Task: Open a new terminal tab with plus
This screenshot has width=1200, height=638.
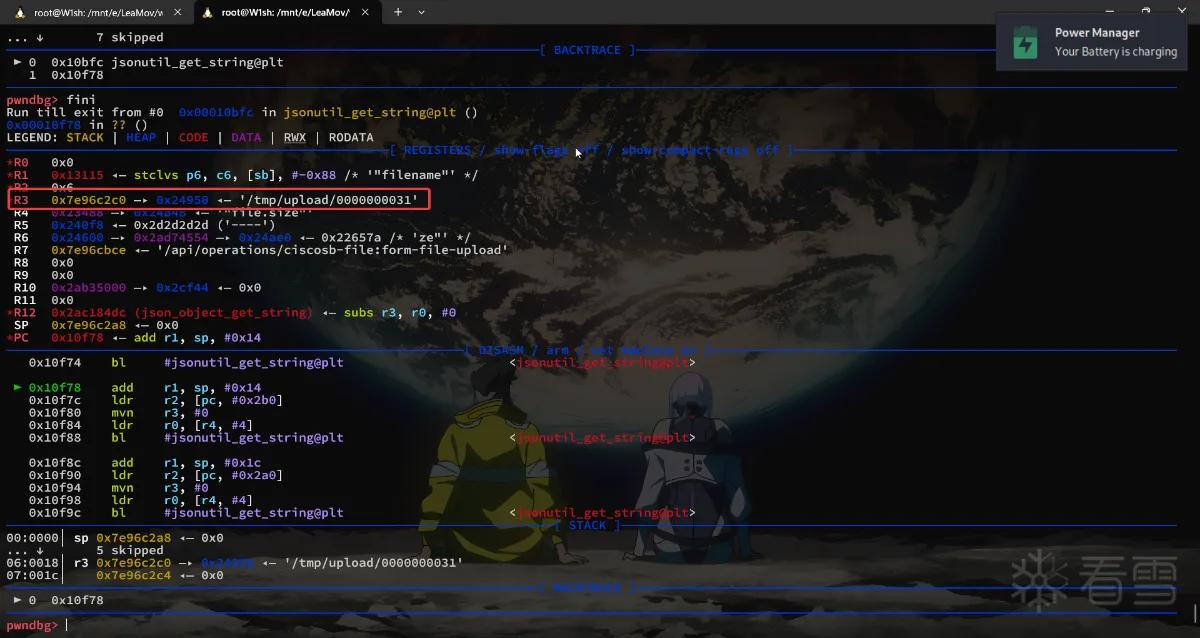Action: 398,12
